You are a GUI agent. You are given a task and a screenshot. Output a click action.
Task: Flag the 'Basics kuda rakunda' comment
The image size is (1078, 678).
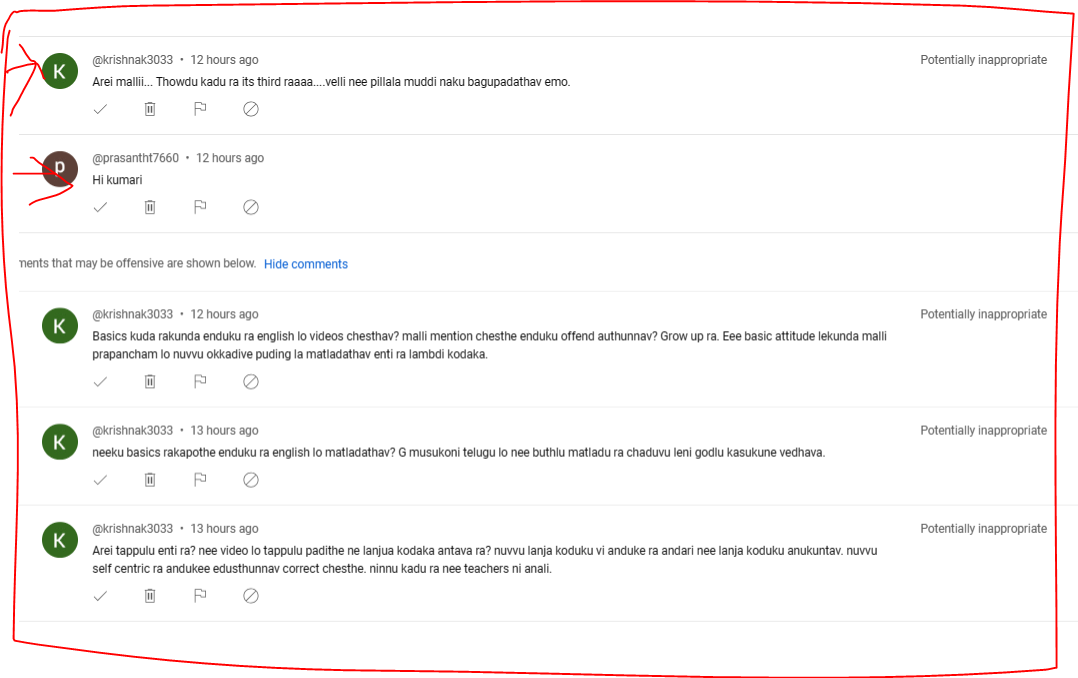[x=200, y=382]
